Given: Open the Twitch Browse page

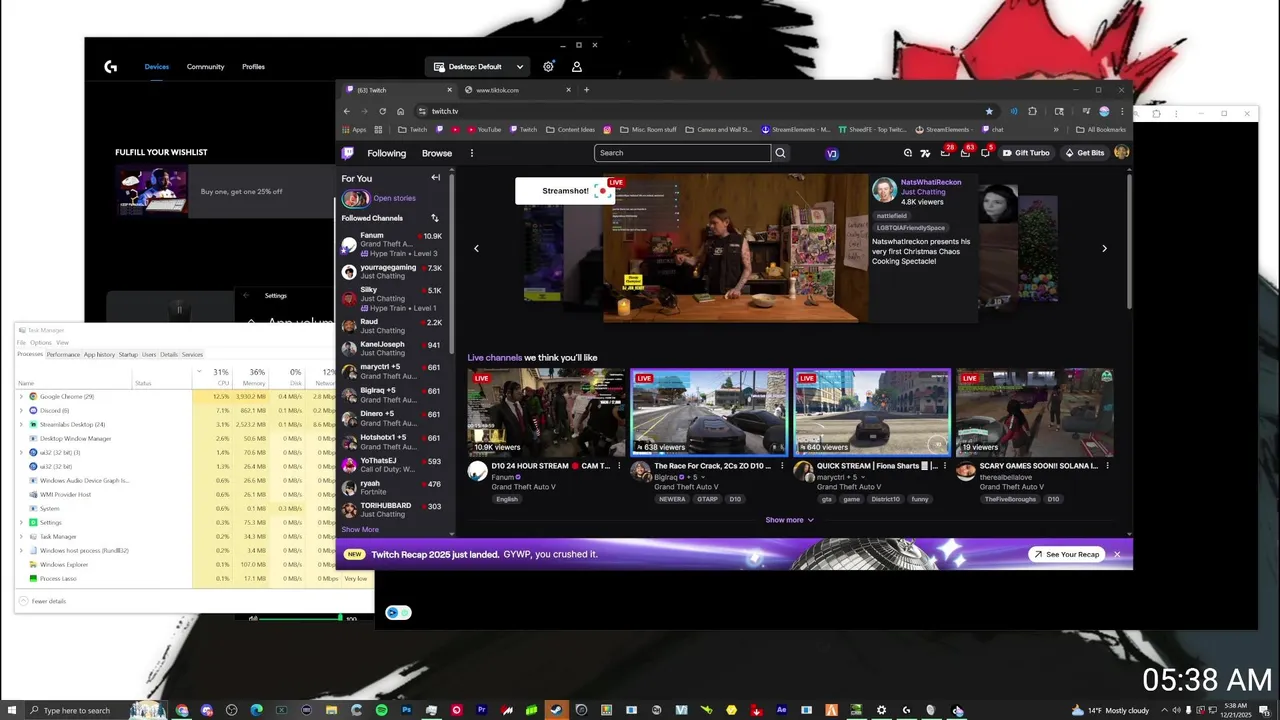Looking at the screenshot, I should click(x=437, y=153).
